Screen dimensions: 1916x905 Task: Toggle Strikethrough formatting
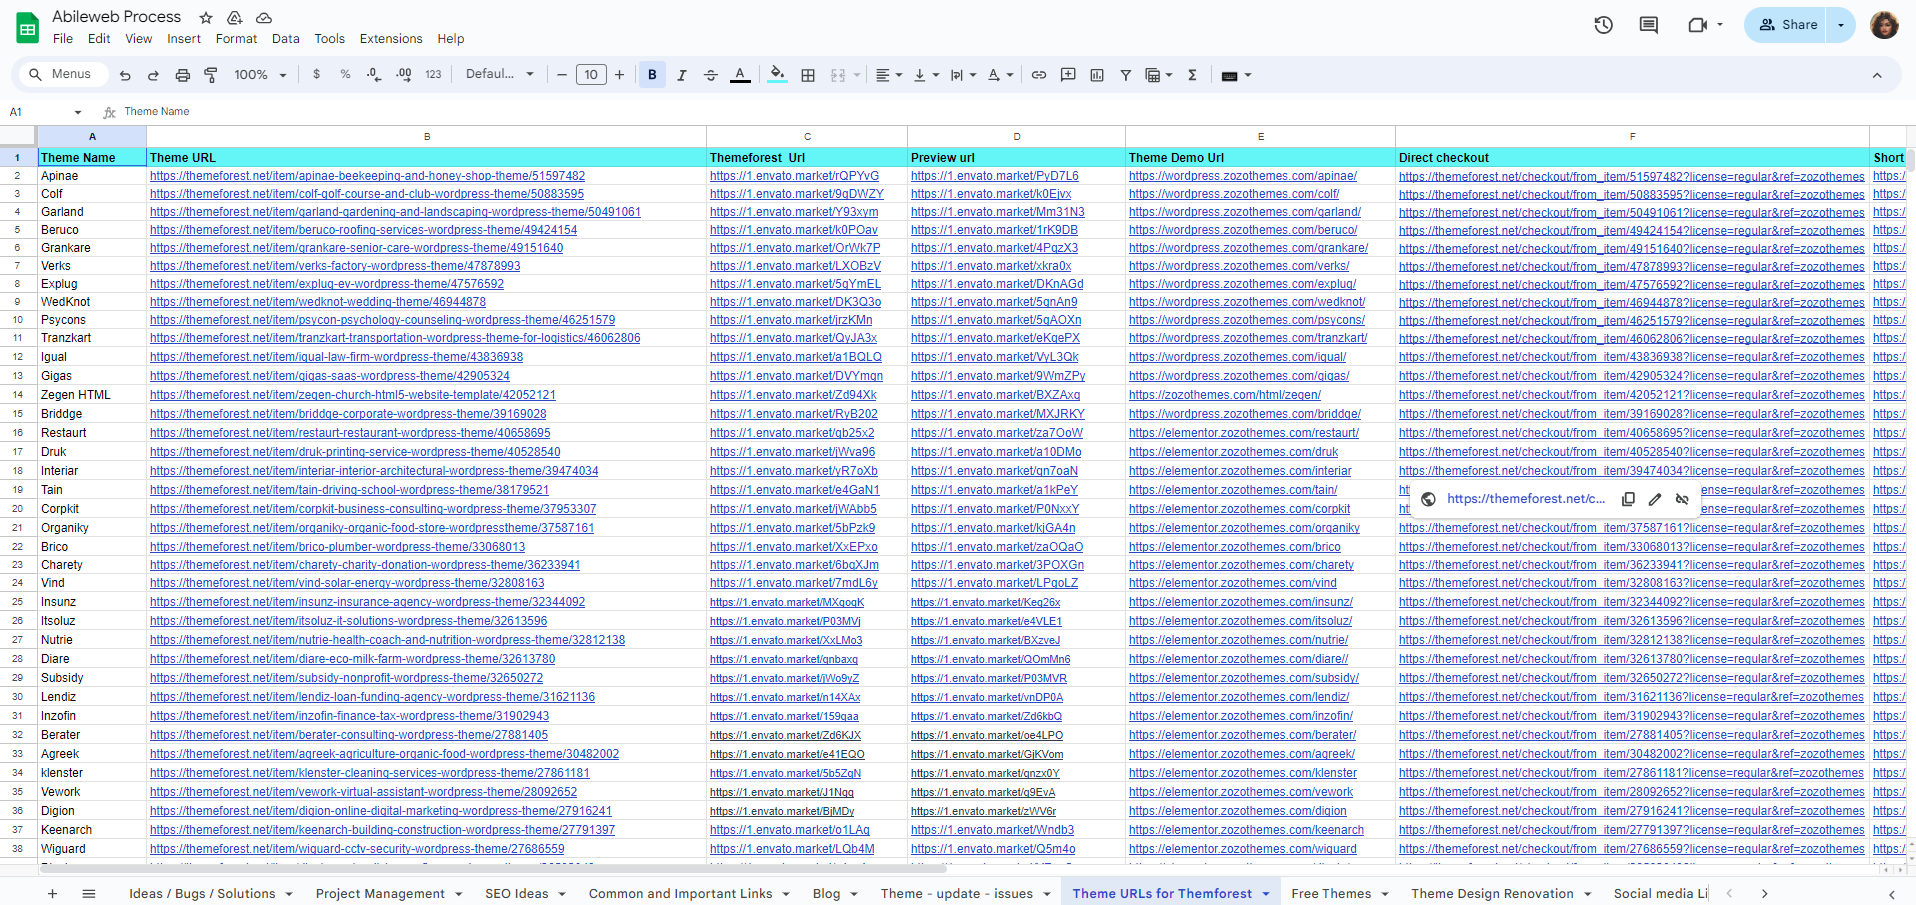pyautogui.click(x=711, y=75)
